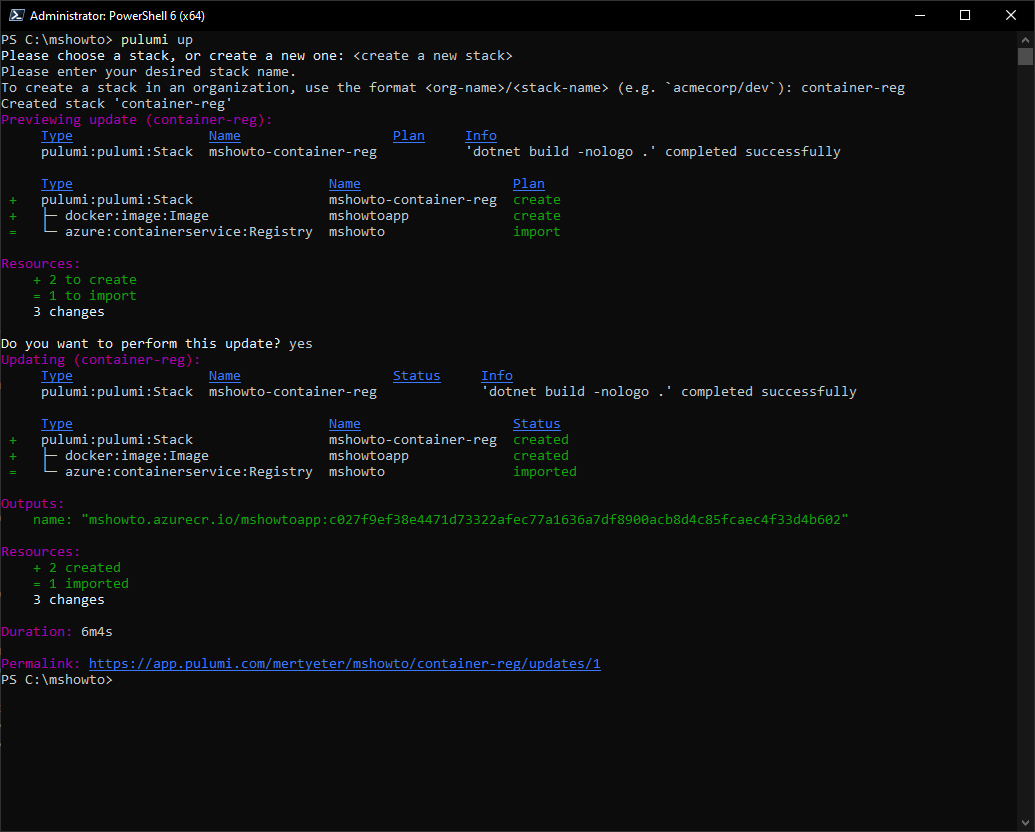Click 'docker:image:Image' in the preview table
This screenshot has width=1035, height=832.
click(137, 216)
